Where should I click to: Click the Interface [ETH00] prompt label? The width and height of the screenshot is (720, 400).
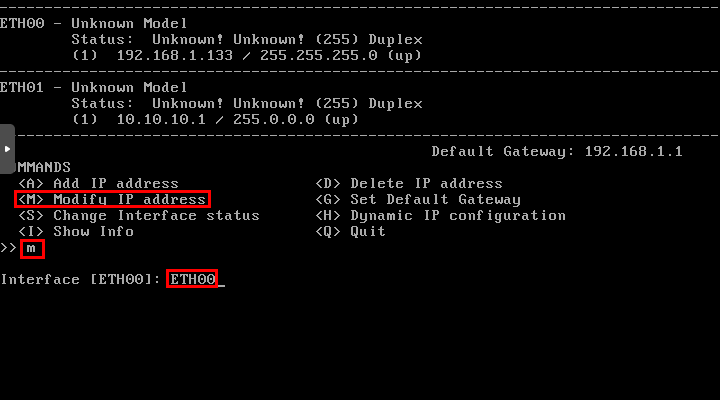point(80,279)
